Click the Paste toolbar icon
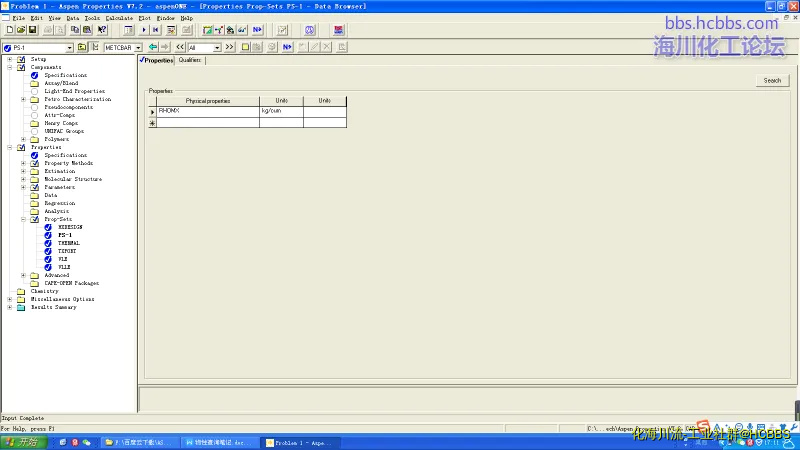 click(x=87, y=30)
